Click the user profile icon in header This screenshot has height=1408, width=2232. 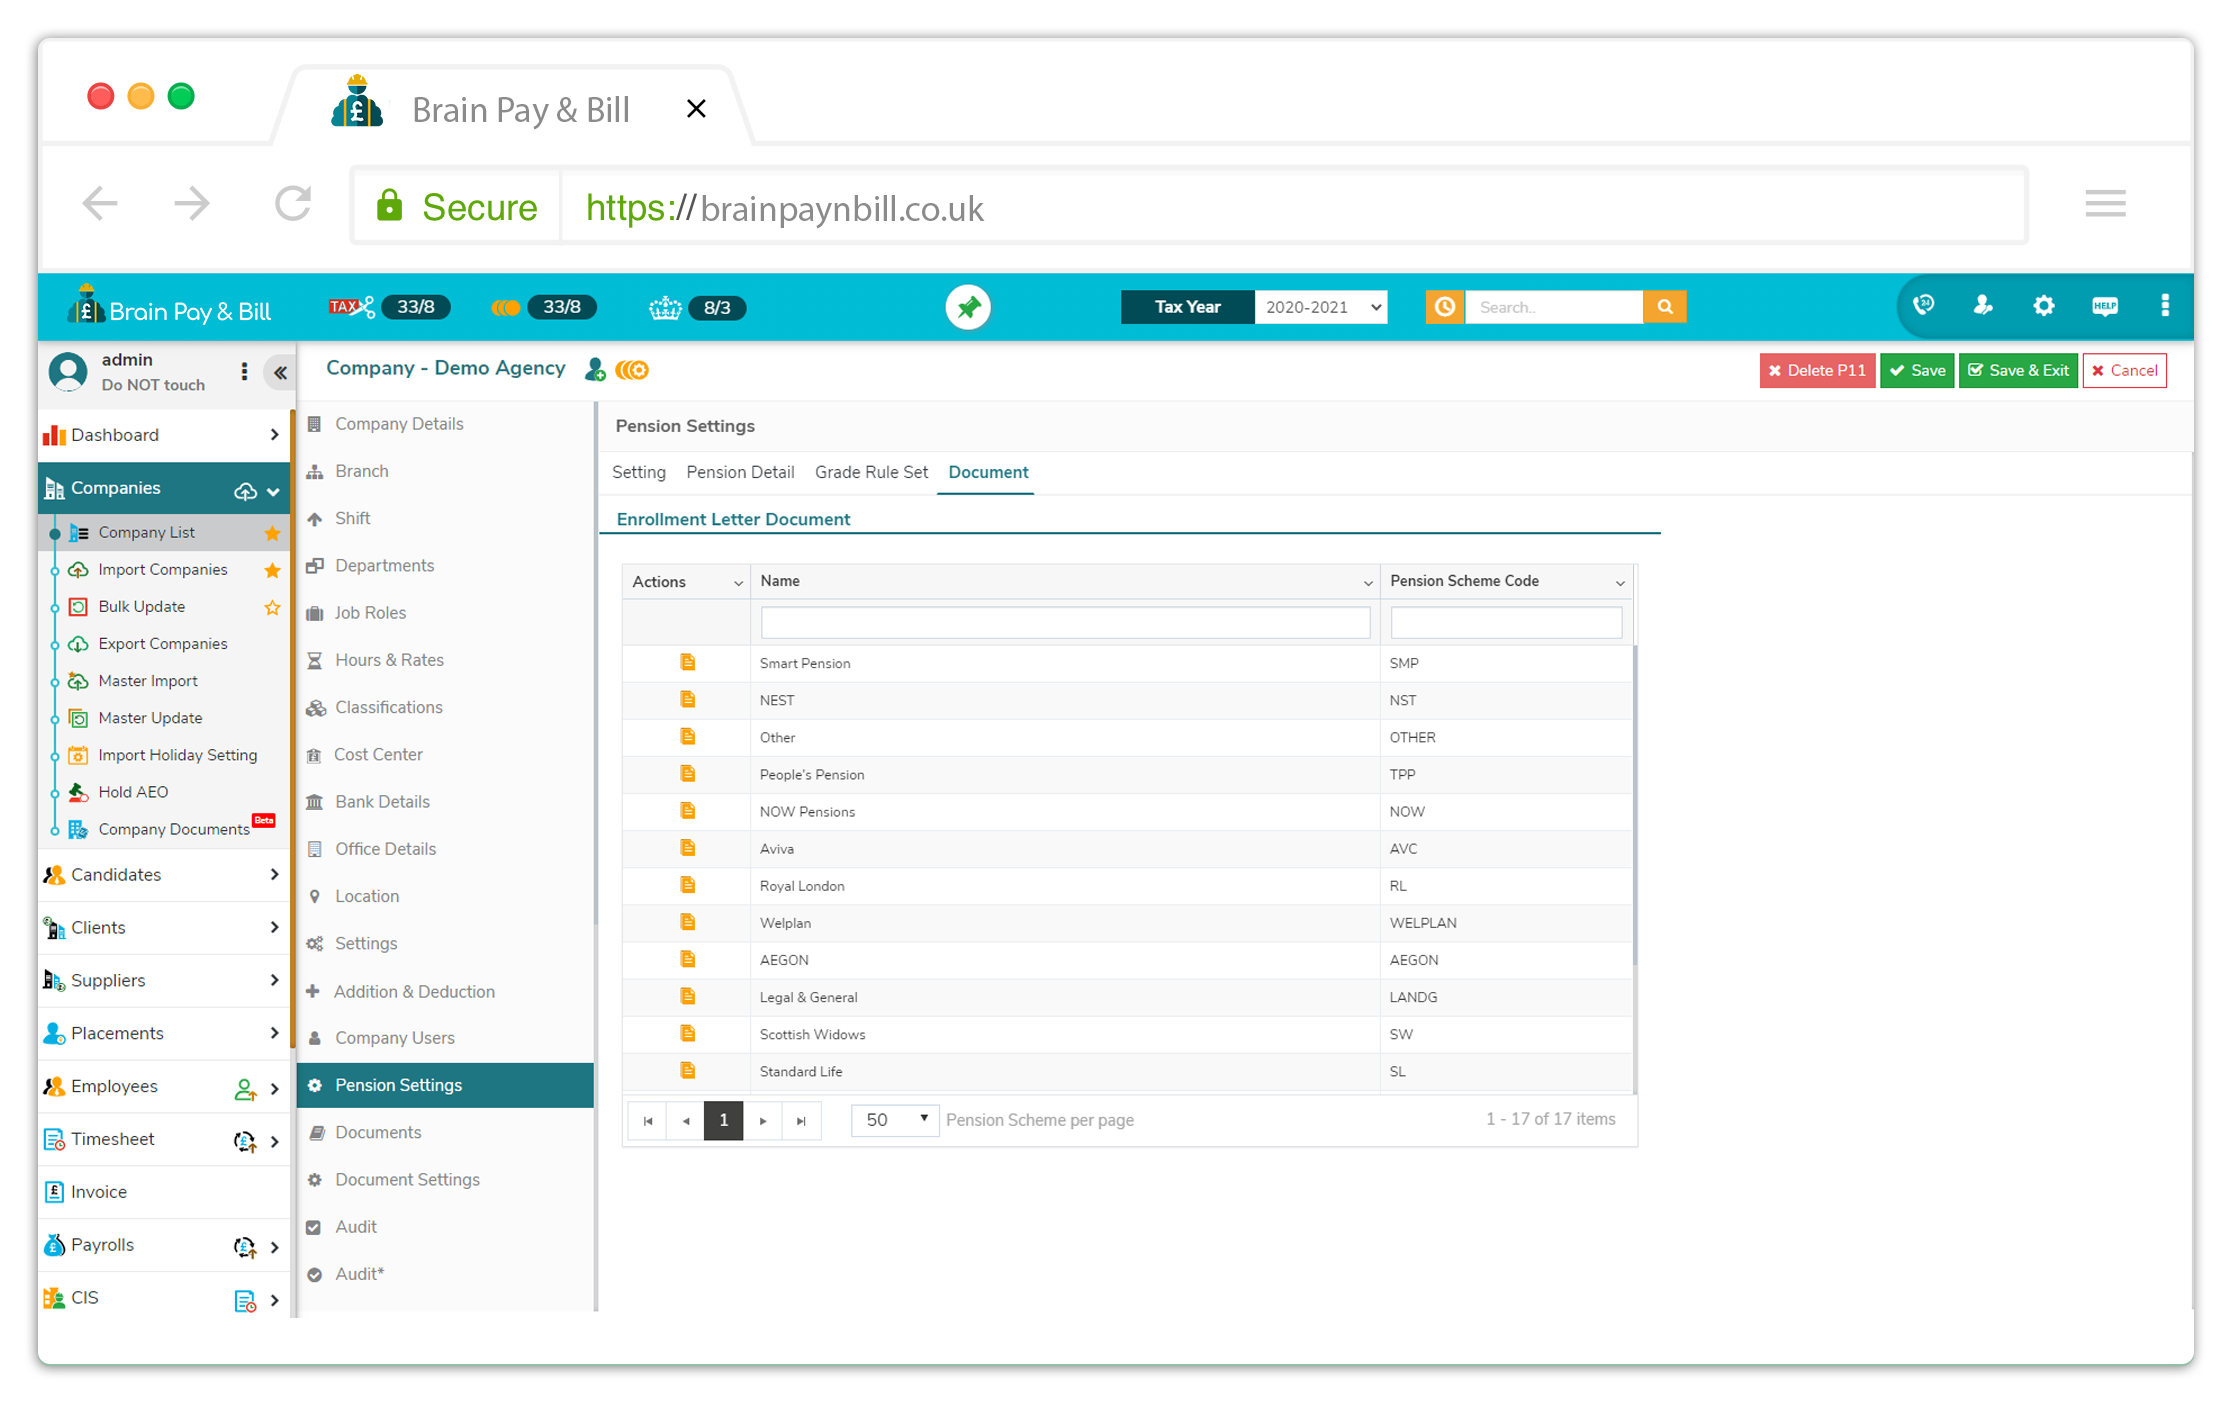pyautogui.click(x=1983, y=306)
